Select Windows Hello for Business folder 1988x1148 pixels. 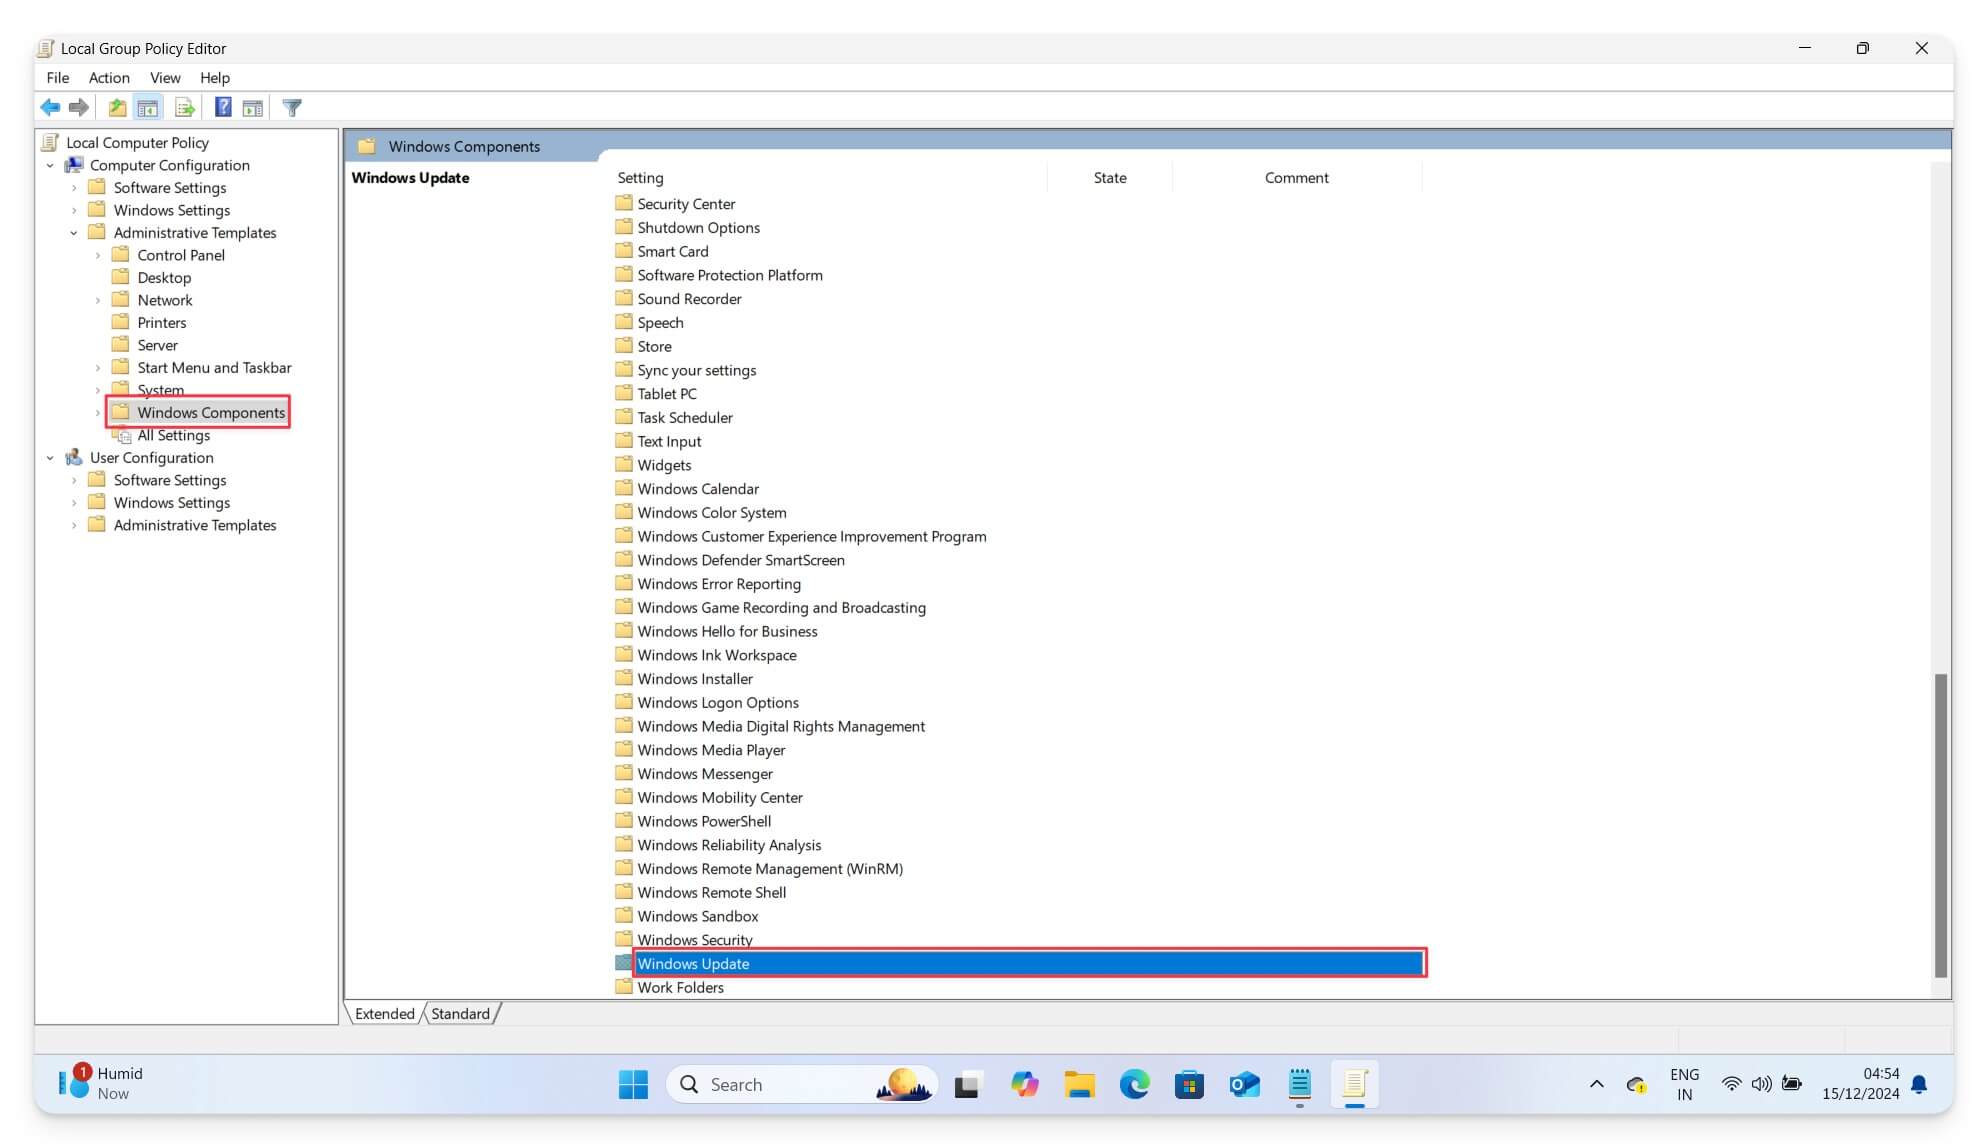coord(727,631)
